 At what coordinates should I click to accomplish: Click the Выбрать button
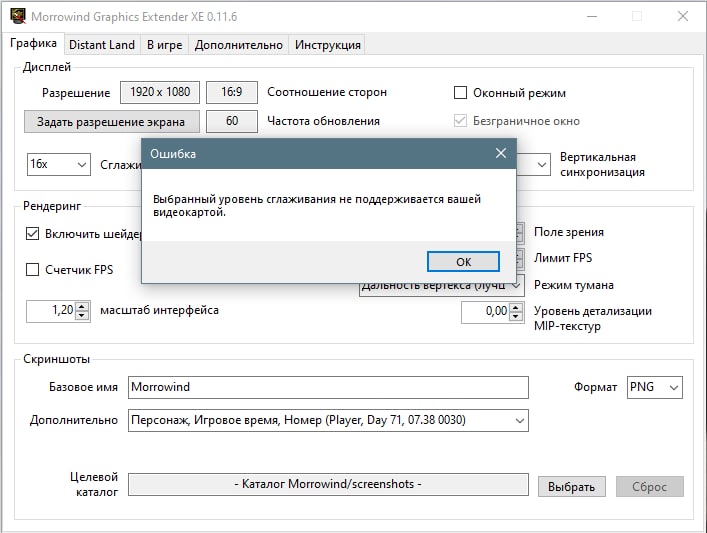(x=571, y=487)
